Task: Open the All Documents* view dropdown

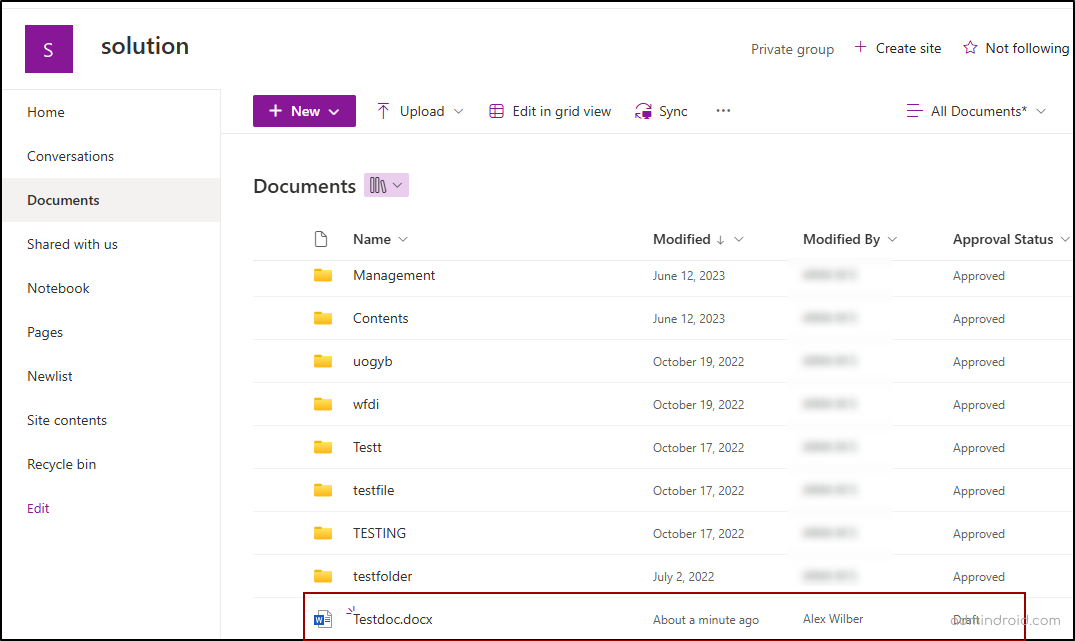Action: click(975, 111)
